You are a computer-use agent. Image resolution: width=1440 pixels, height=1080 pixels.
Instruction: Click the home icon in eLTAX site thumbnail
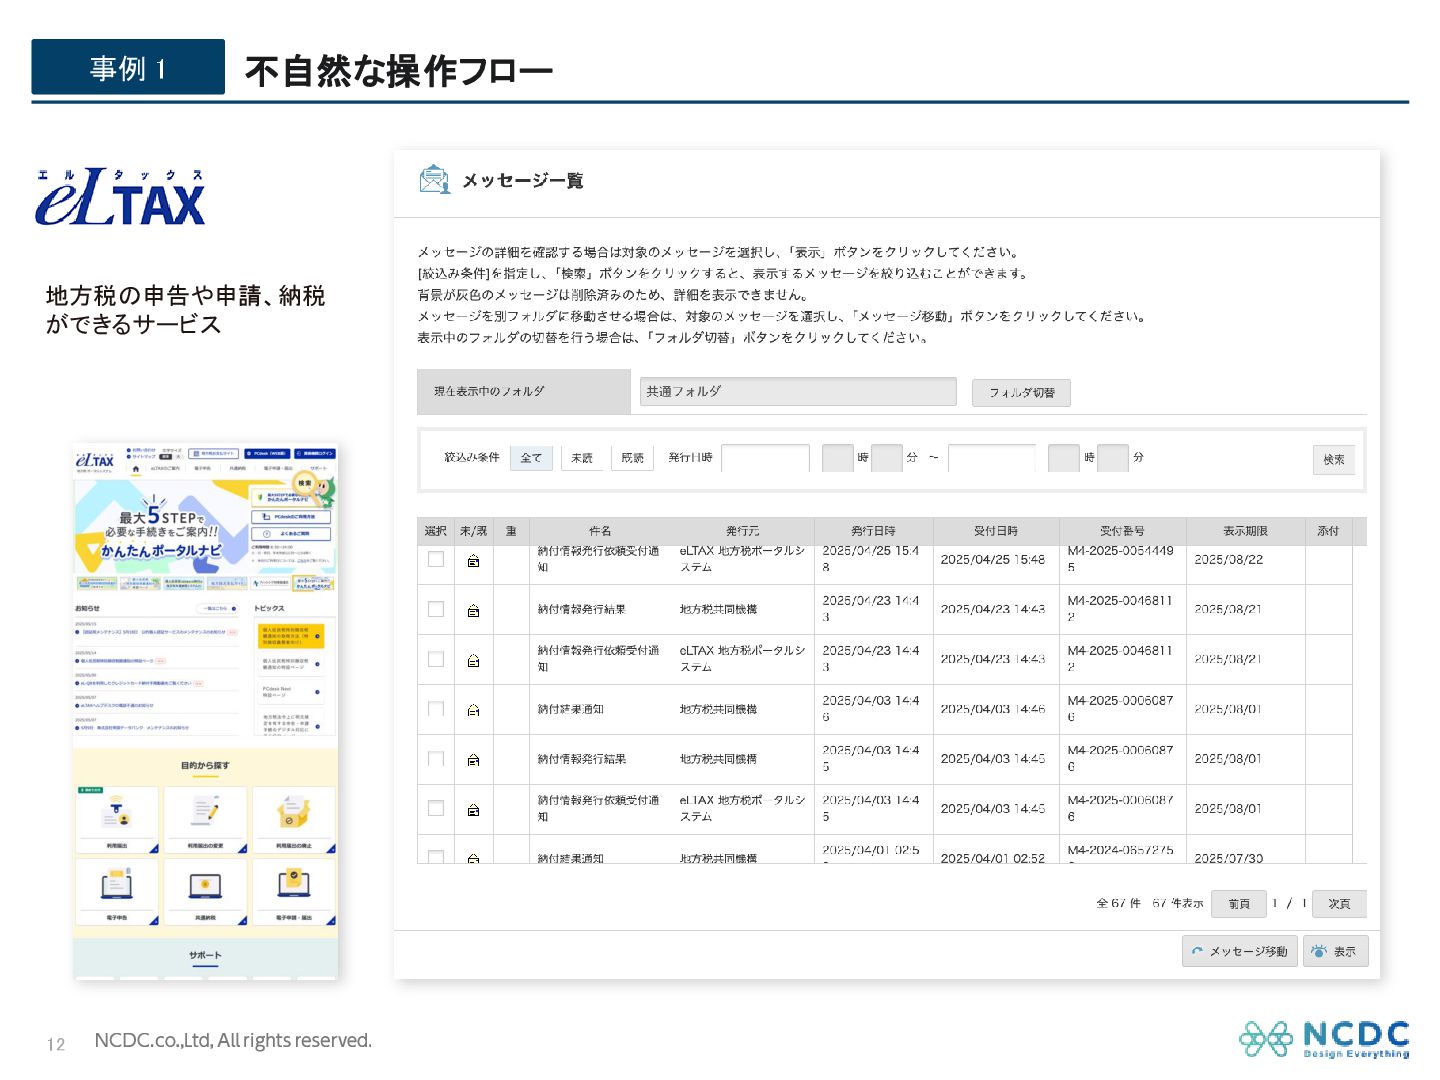135,468
